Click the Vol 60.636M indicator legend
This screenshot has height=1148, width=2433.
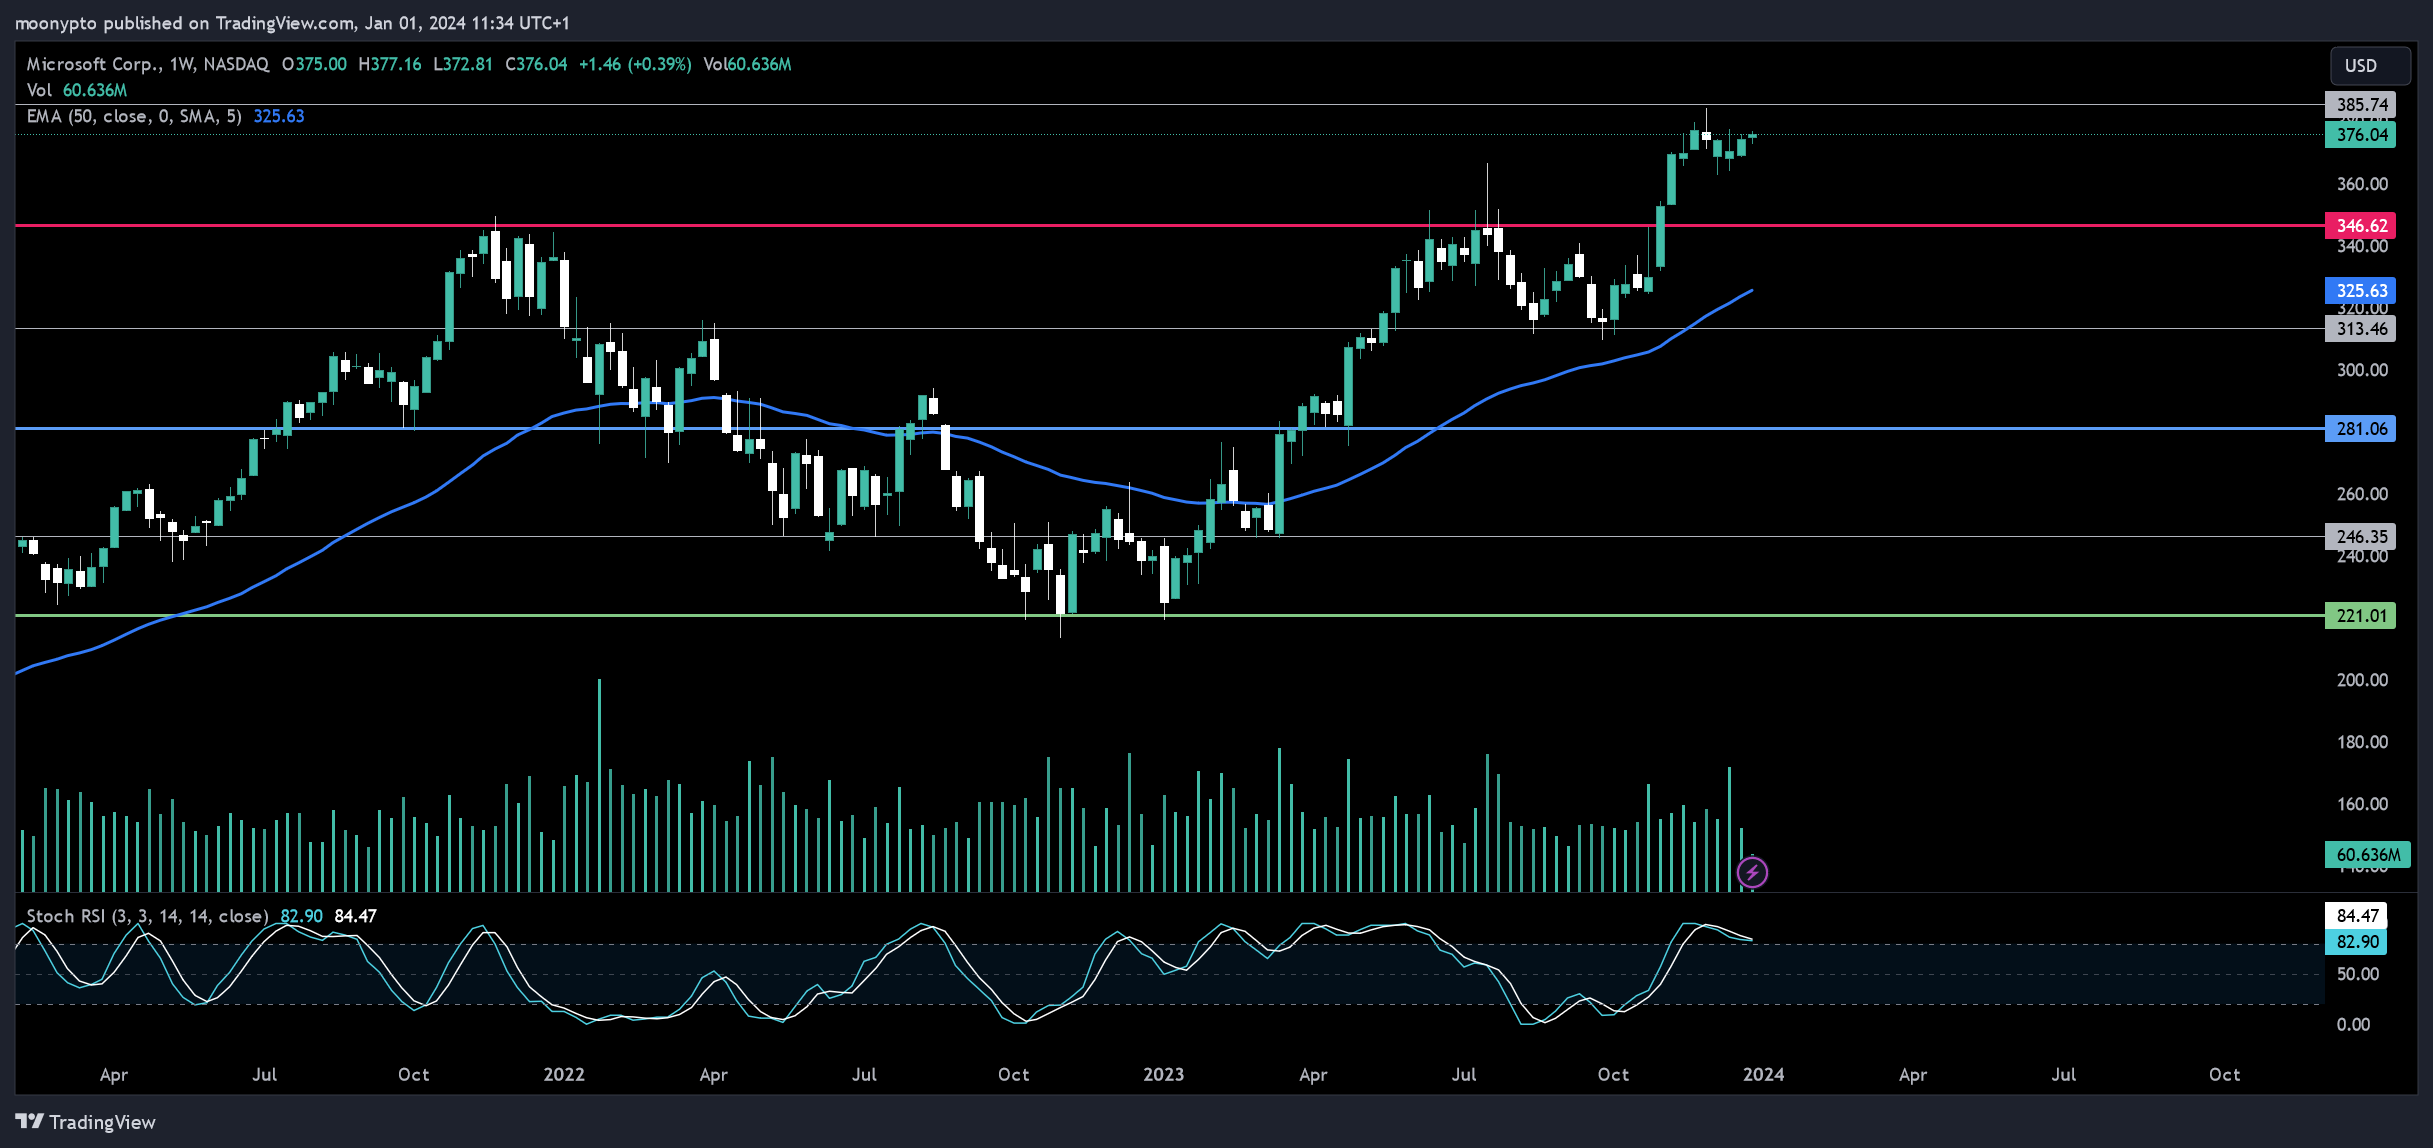click(x=77, y=90)
